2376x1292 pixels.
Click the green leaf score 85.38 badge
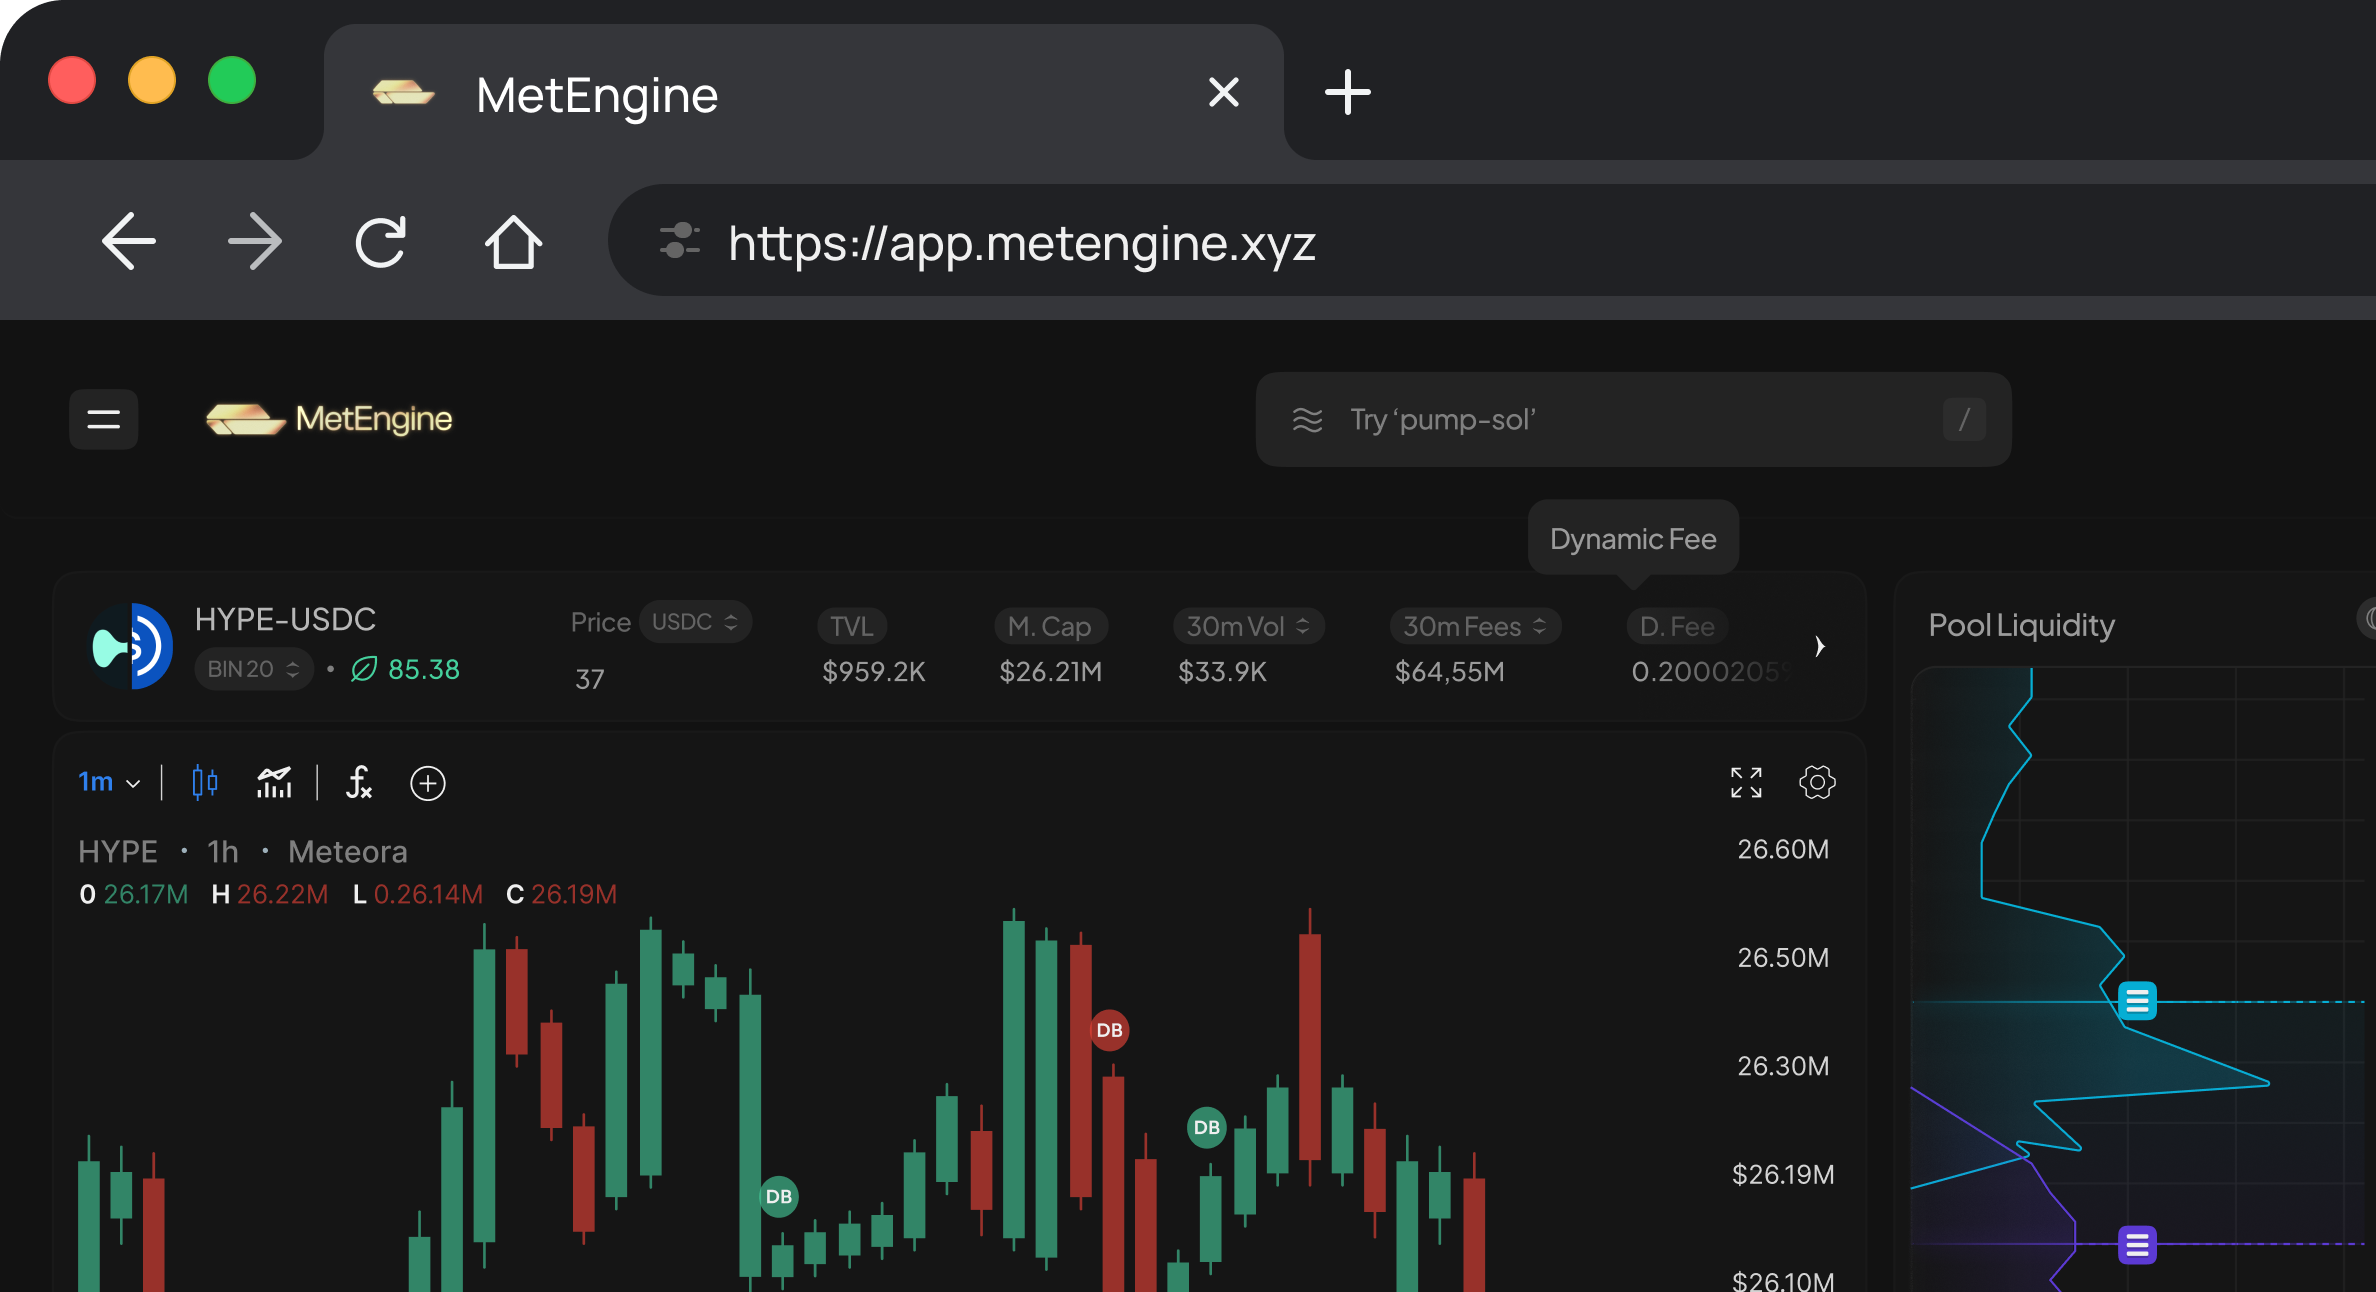tap(404, 669)
